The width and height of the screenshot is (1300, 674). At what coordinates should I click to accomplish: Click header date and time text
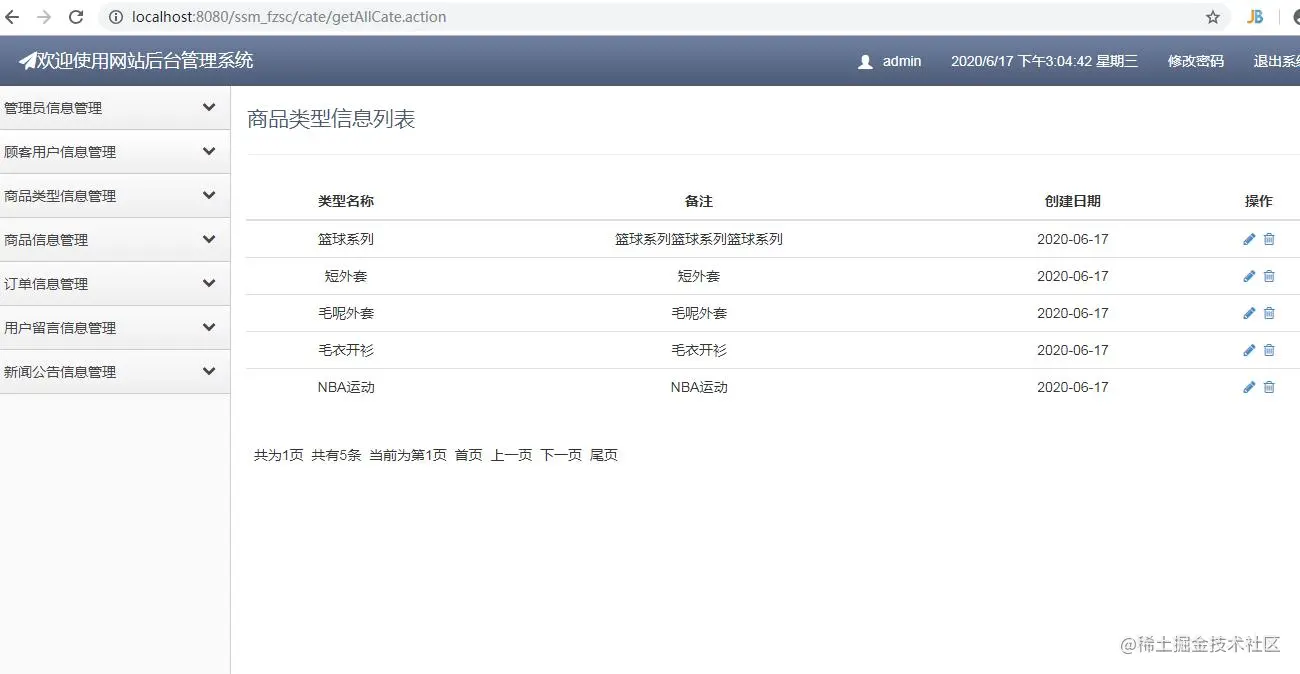(x=1044, y=61)
